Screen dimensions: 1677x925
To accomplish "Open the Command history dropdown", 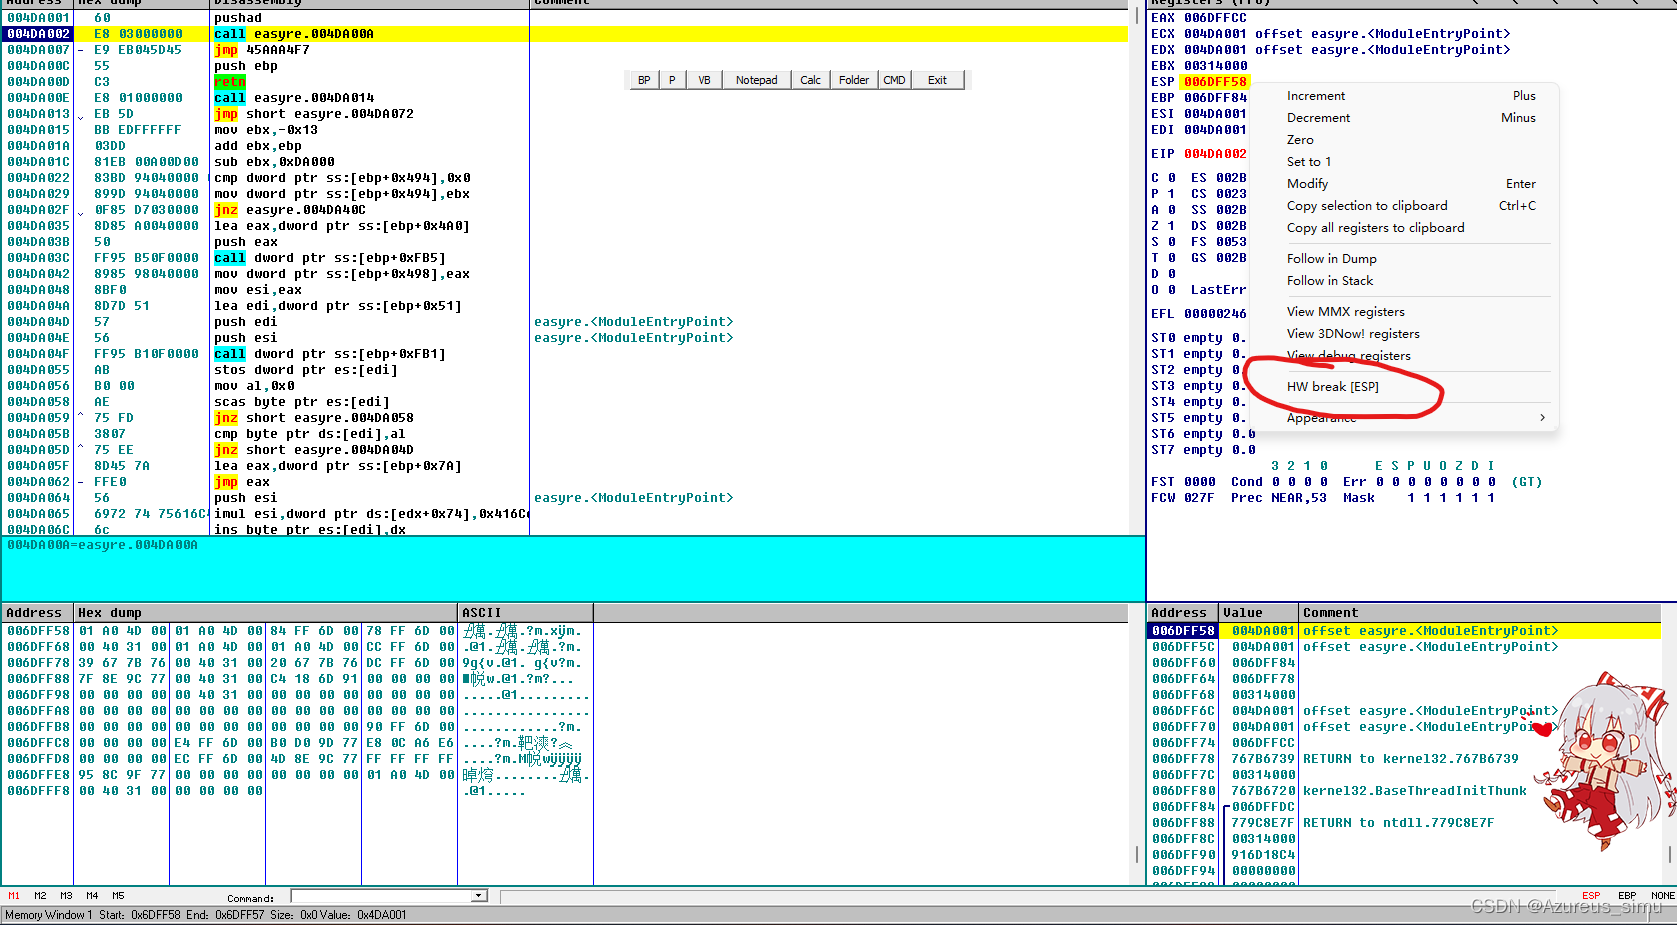I will coord(480,896).
